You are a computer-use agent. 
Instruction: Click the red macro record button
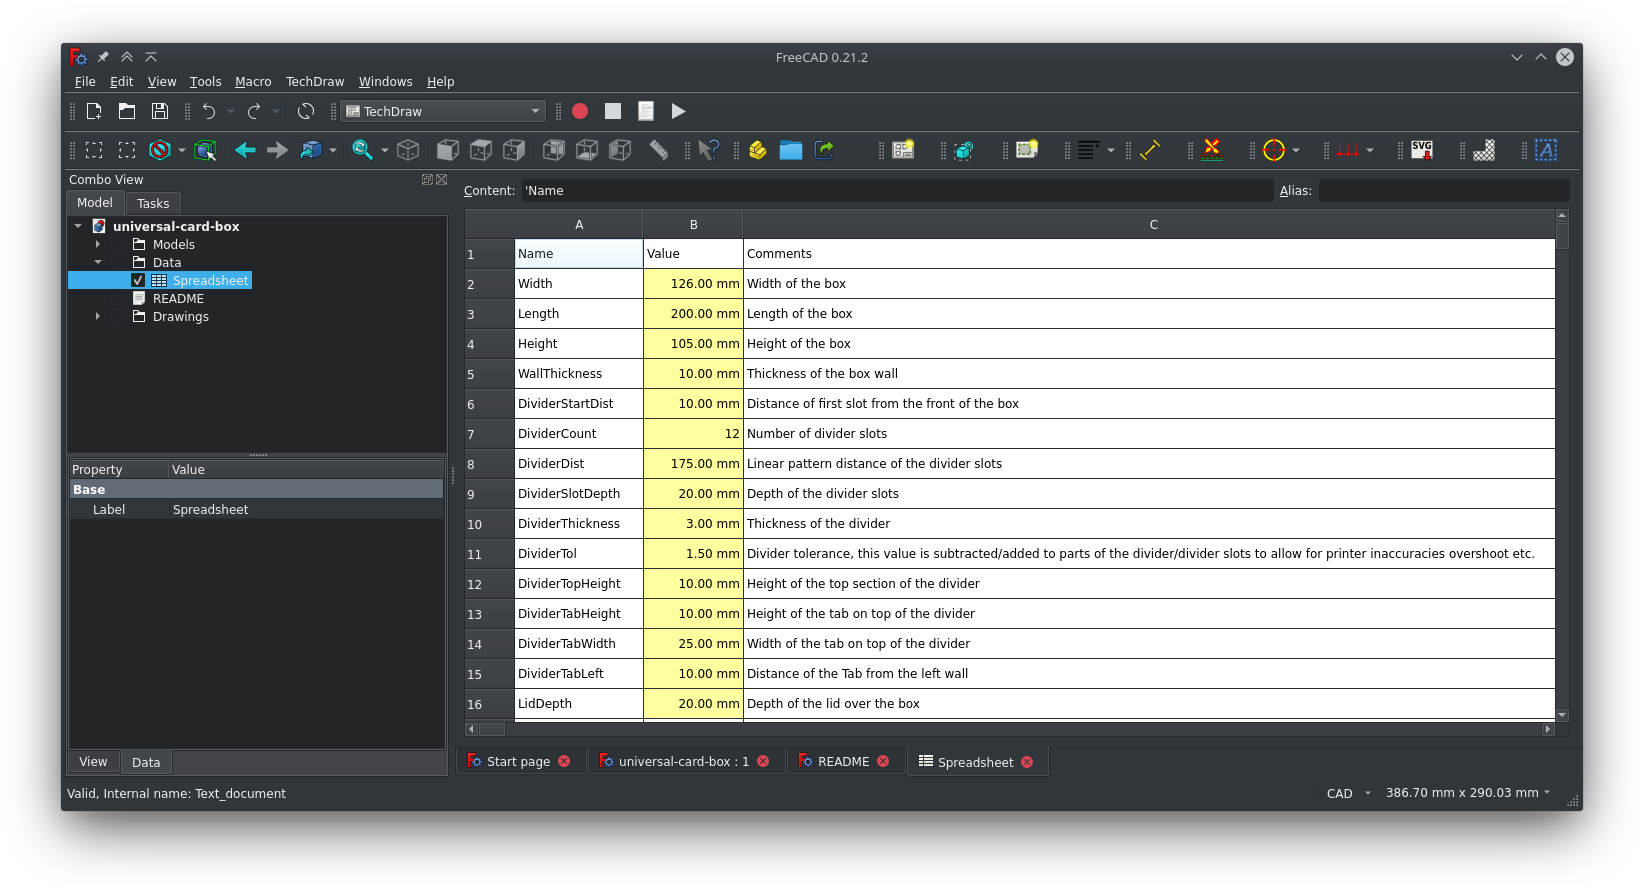(x=580, y=111)
